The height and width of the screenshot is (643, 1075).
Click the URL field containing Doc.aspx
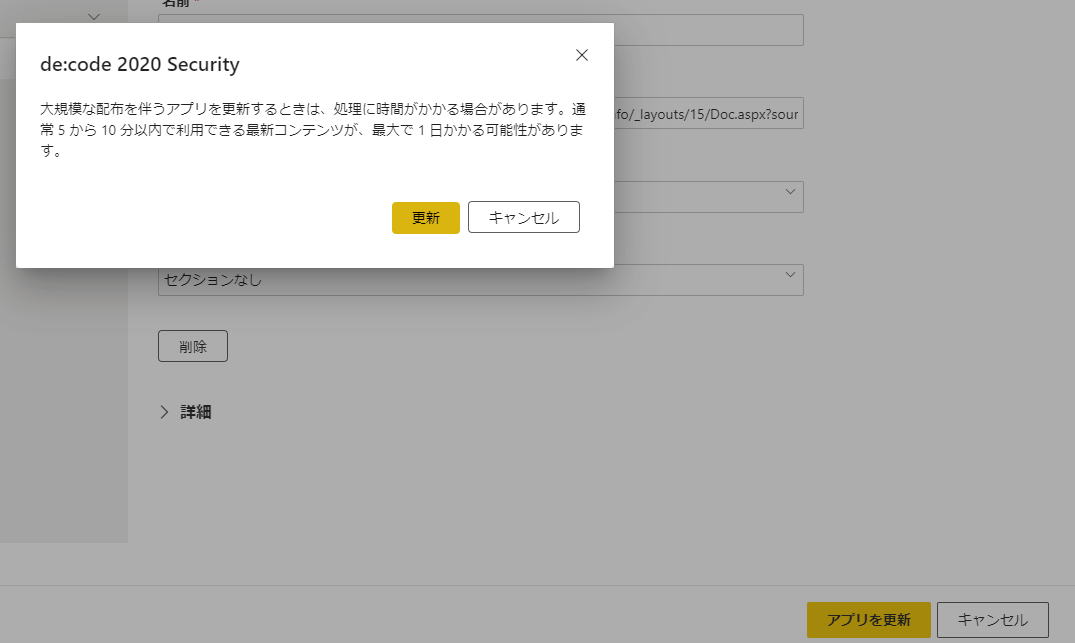coord(708,114)
